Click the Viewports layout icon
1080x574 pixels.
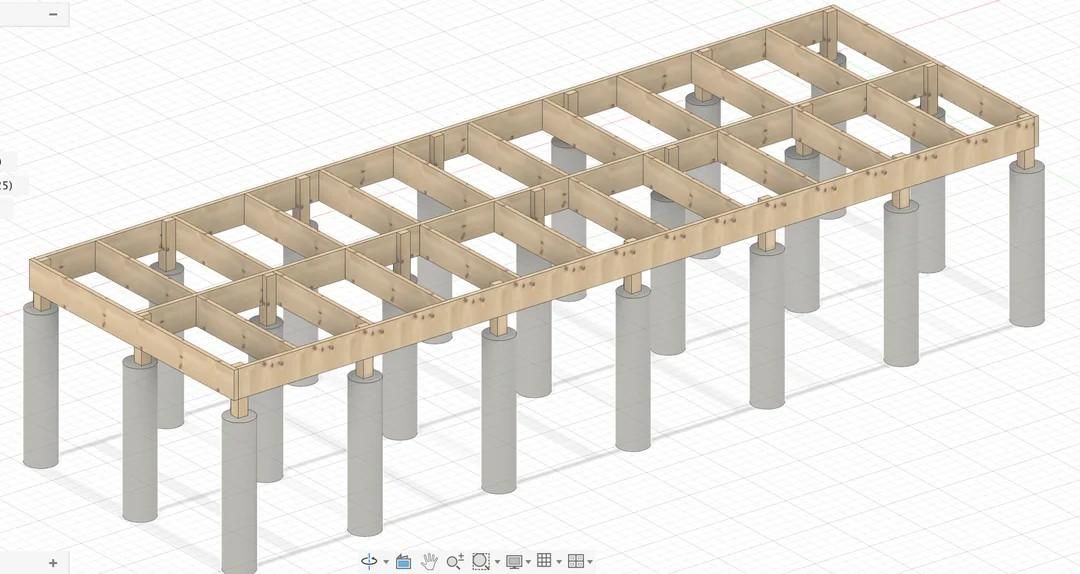(x=576, y=561)
